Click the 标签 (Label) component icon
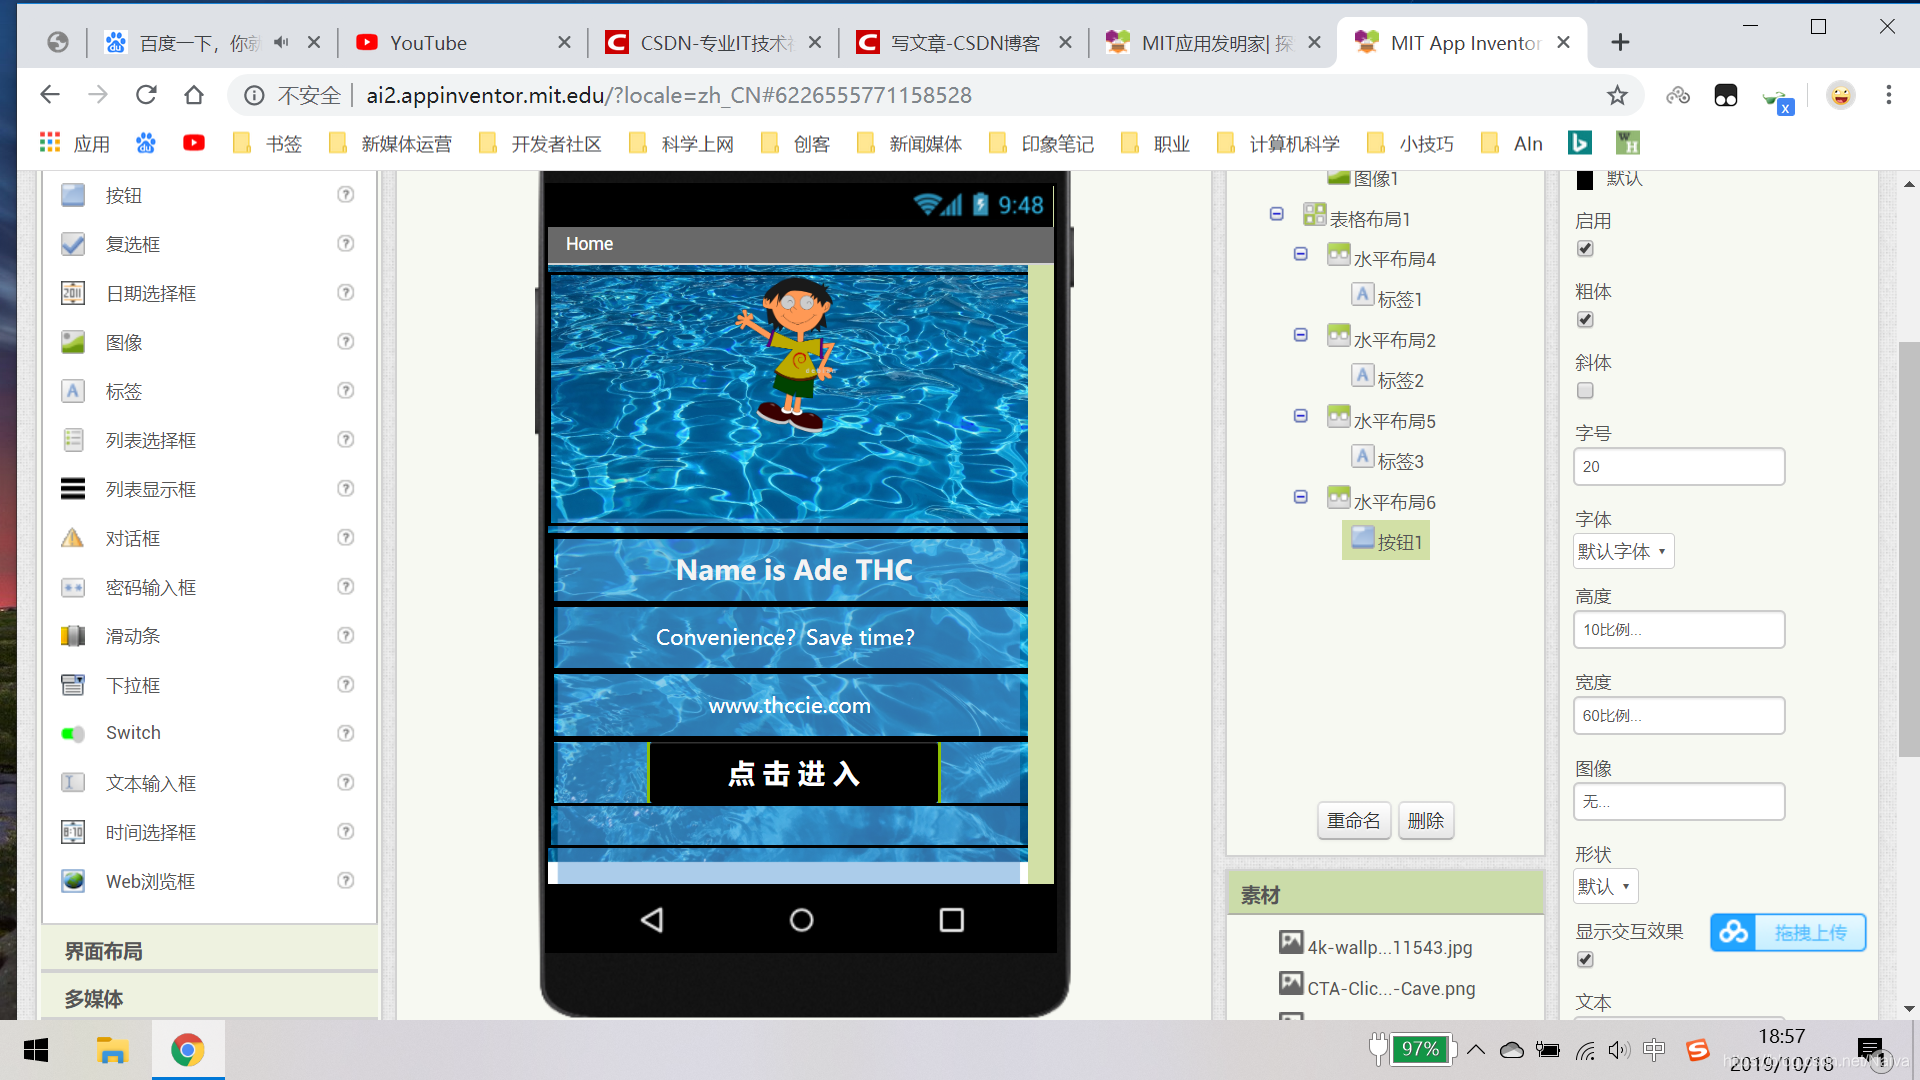The width and height of the screenshot is (1920, 1080). point(74,390)
